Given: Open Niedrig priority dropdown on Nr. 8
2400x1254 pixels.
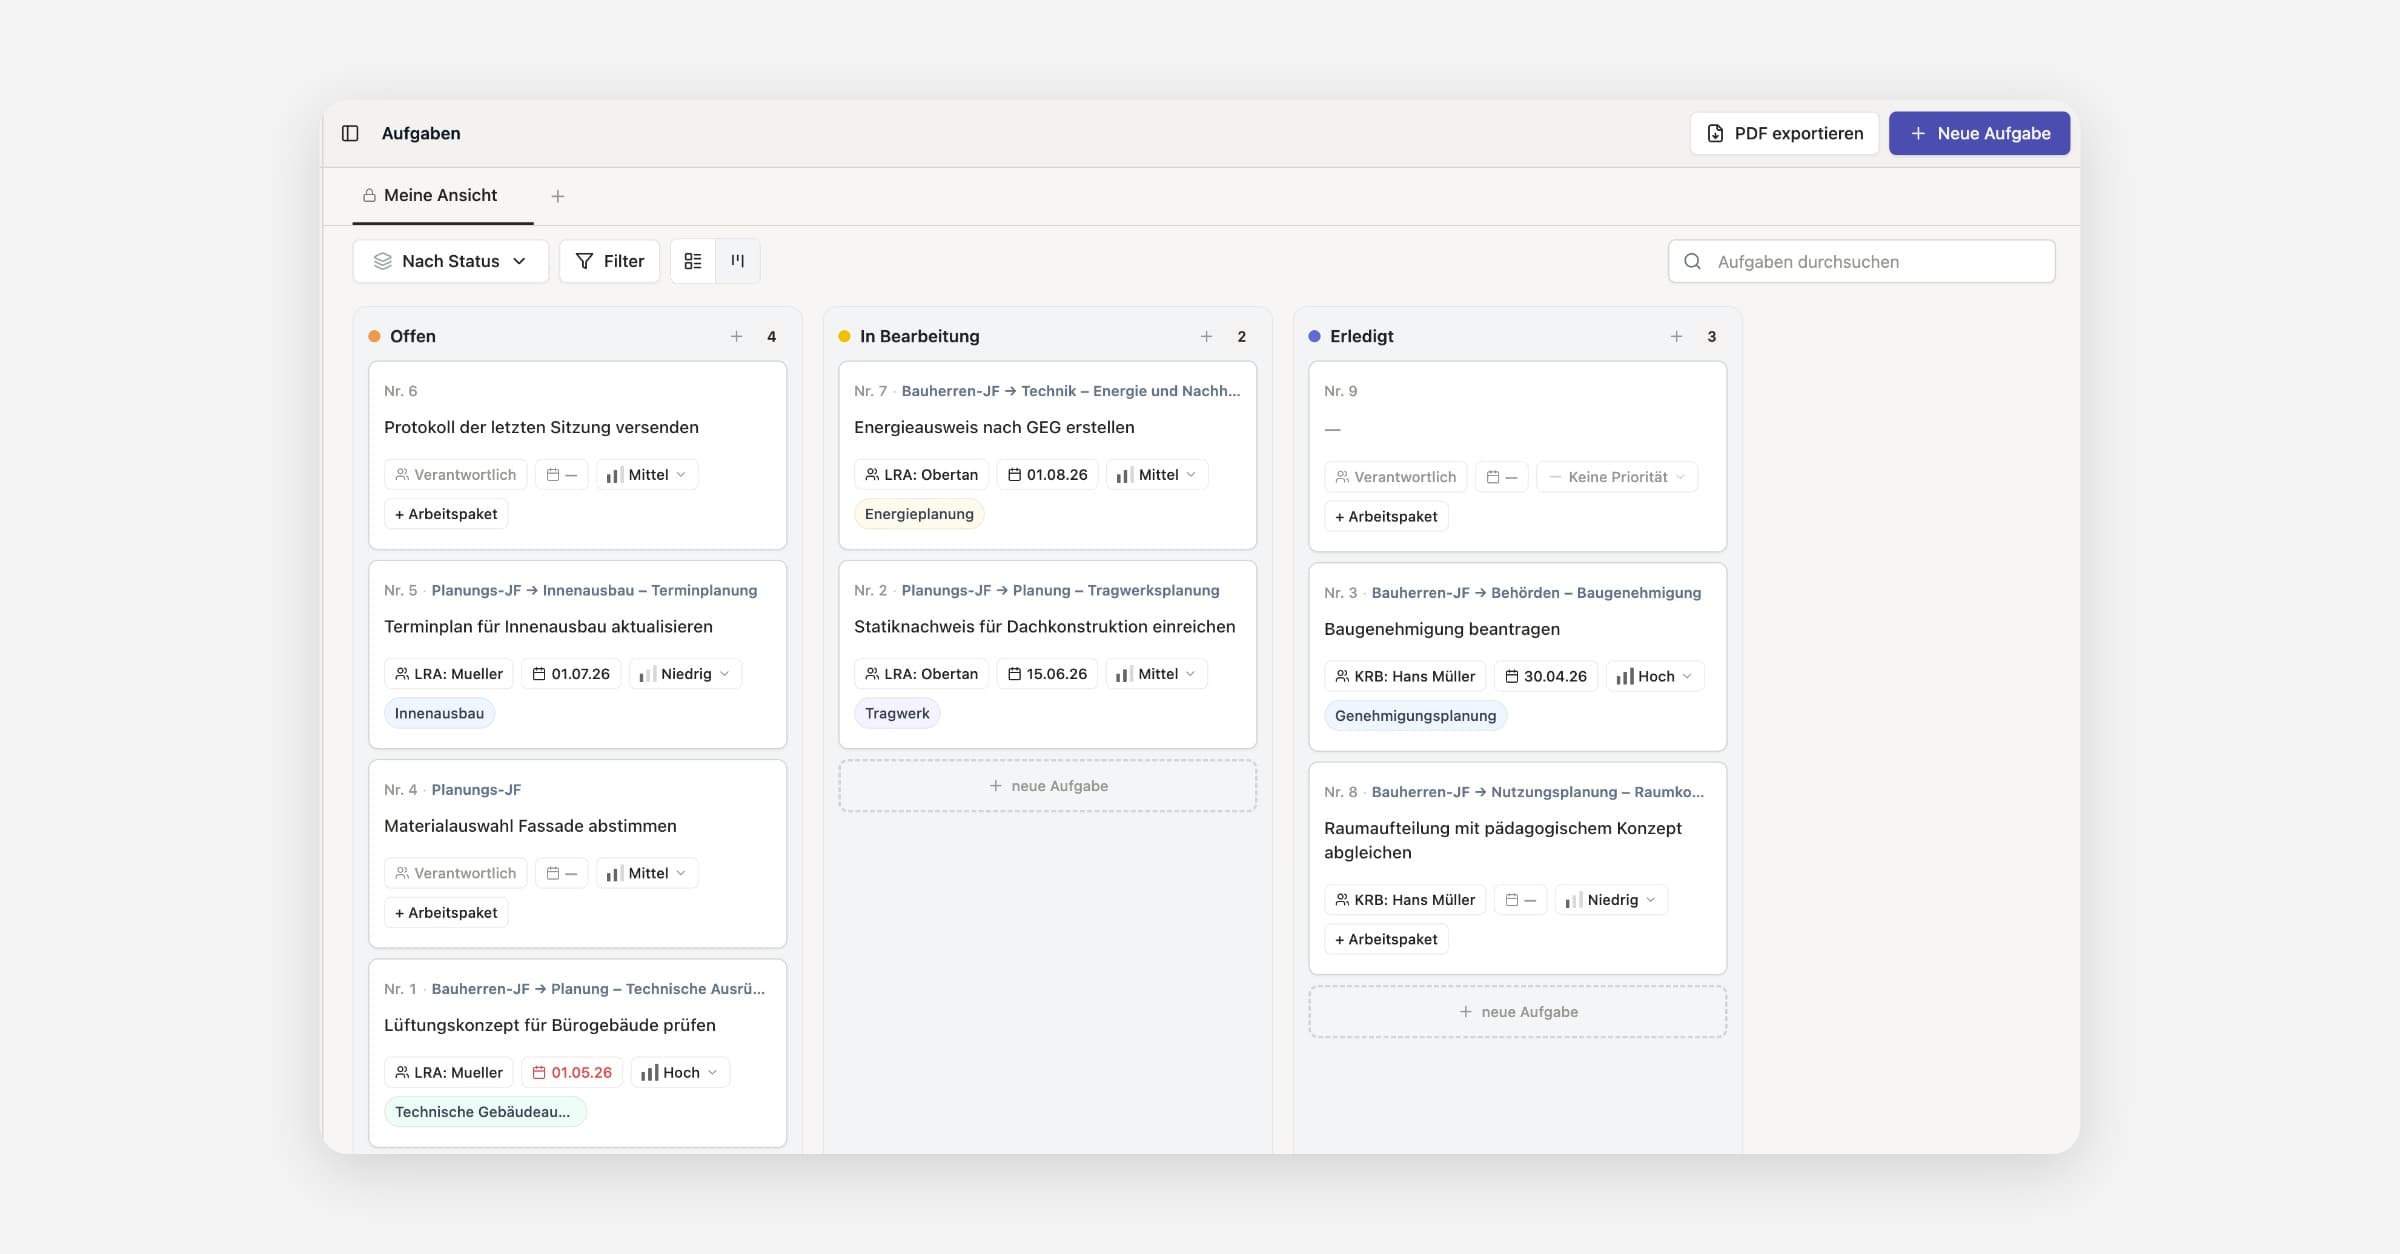Looking at the screenshot, I should 1611,899.
